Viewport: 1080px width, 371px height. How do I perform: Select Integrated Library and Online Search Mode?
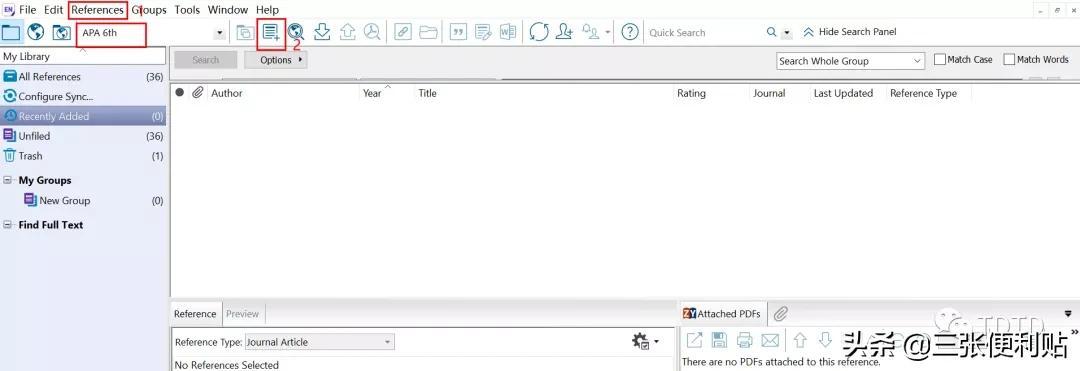click(61, 32)
